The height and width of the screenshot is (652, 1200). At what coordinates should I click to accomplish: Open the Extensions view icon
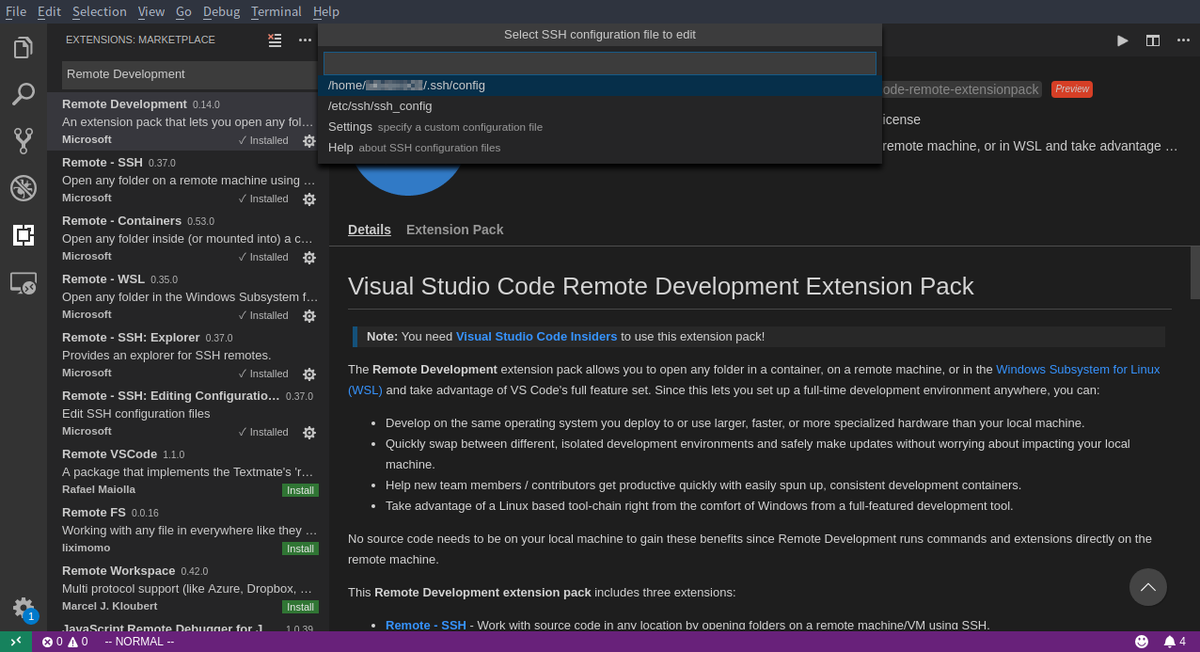point(23,235)
